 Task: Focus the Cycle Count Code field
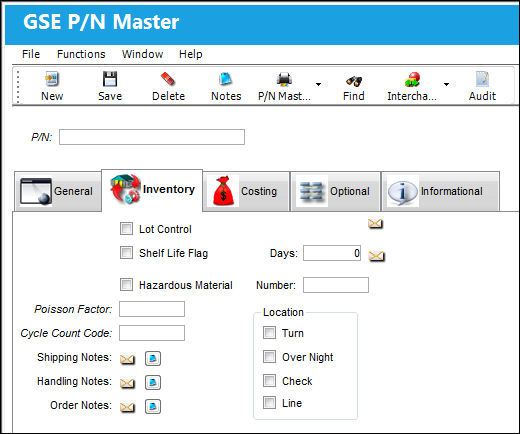152,333
